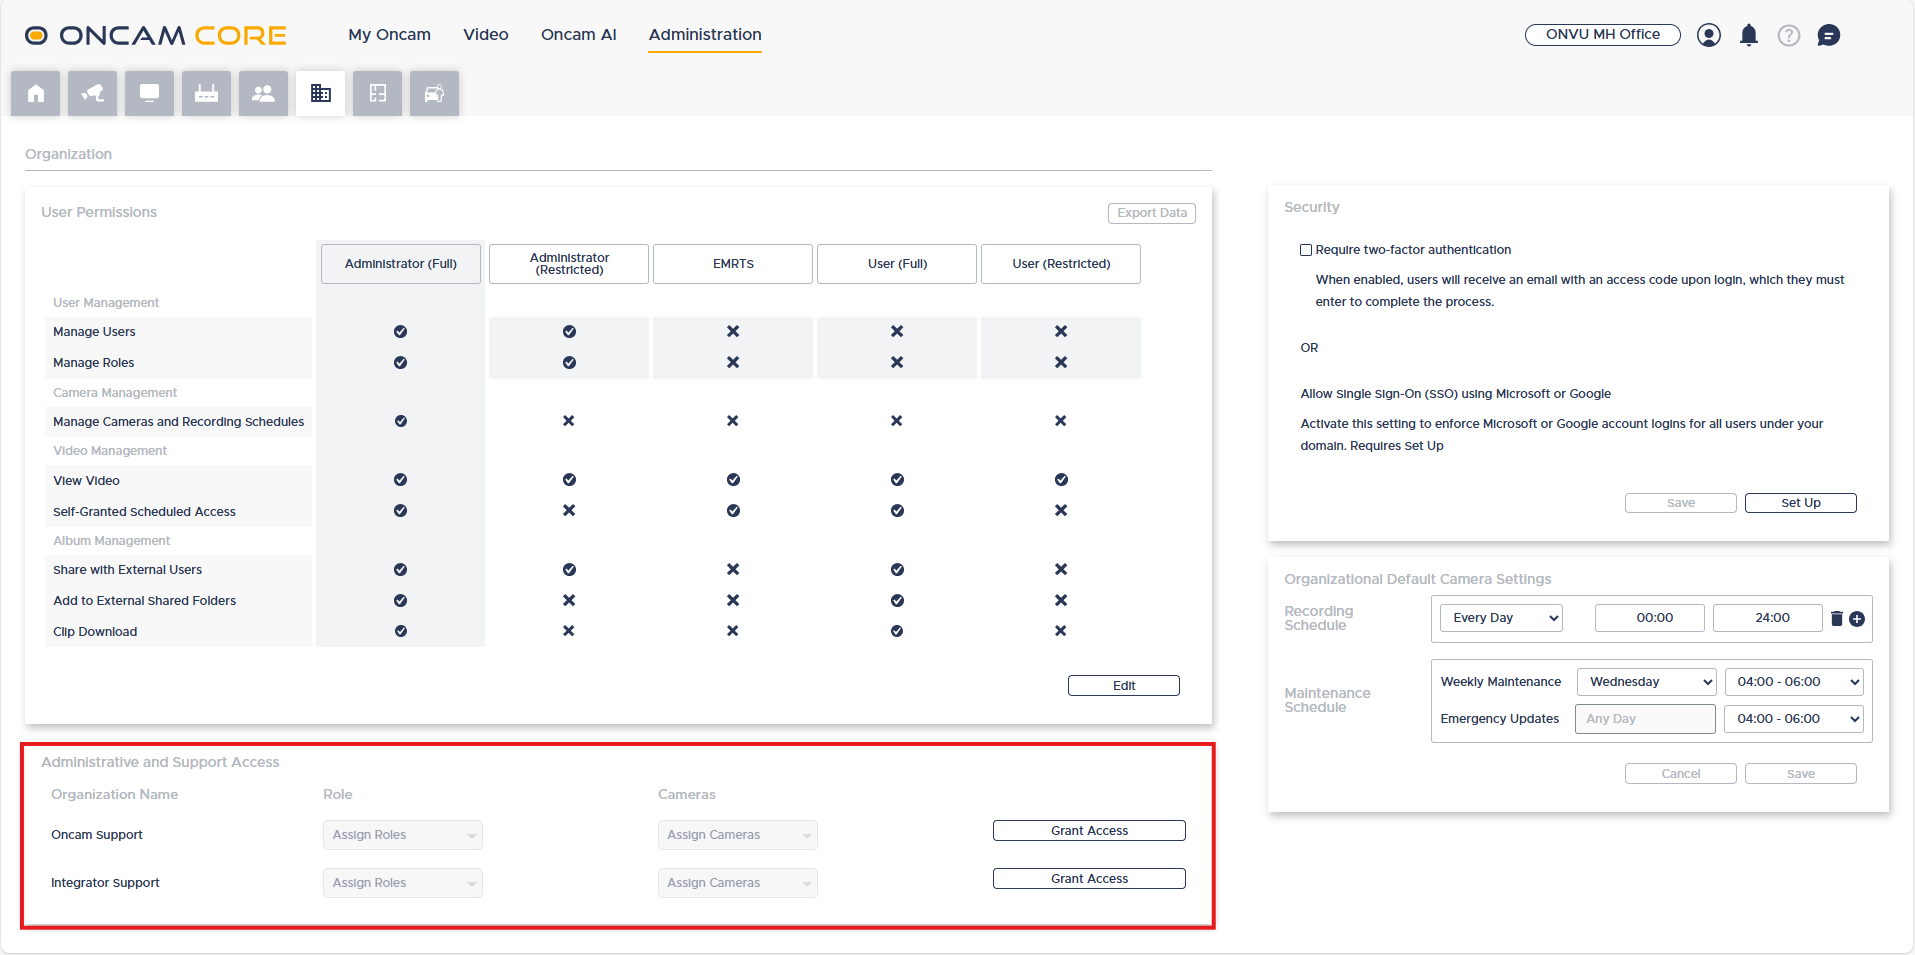1915x955 pixels.
Task: Grant Access for Oncam Support
Action: 1089,831
